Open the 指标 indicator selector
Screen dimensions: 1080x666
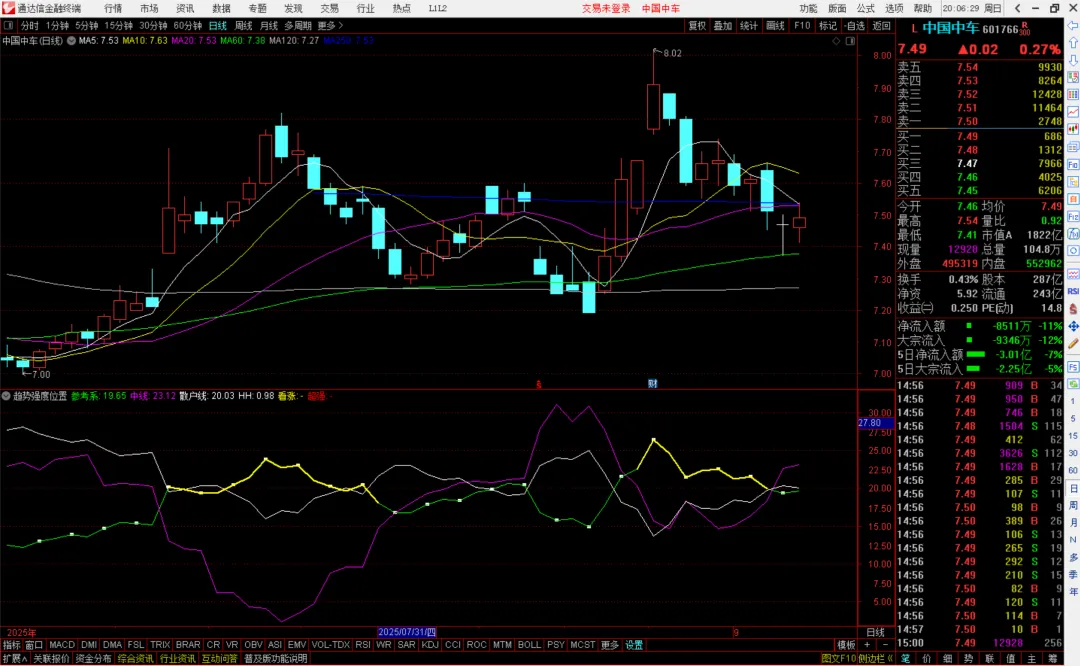(x=12, y=645)
